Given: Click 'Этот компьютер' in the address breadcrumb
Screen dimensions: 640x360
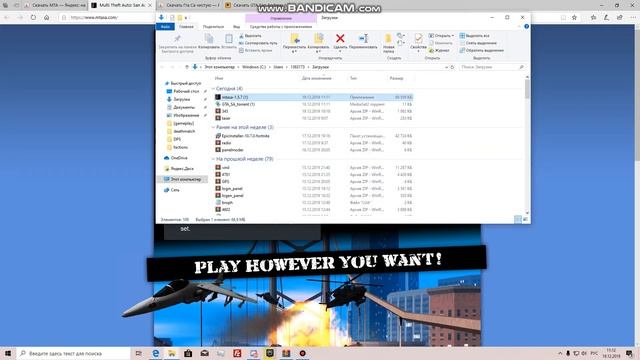Looking at the screenshot, I should tap(220, 67).
